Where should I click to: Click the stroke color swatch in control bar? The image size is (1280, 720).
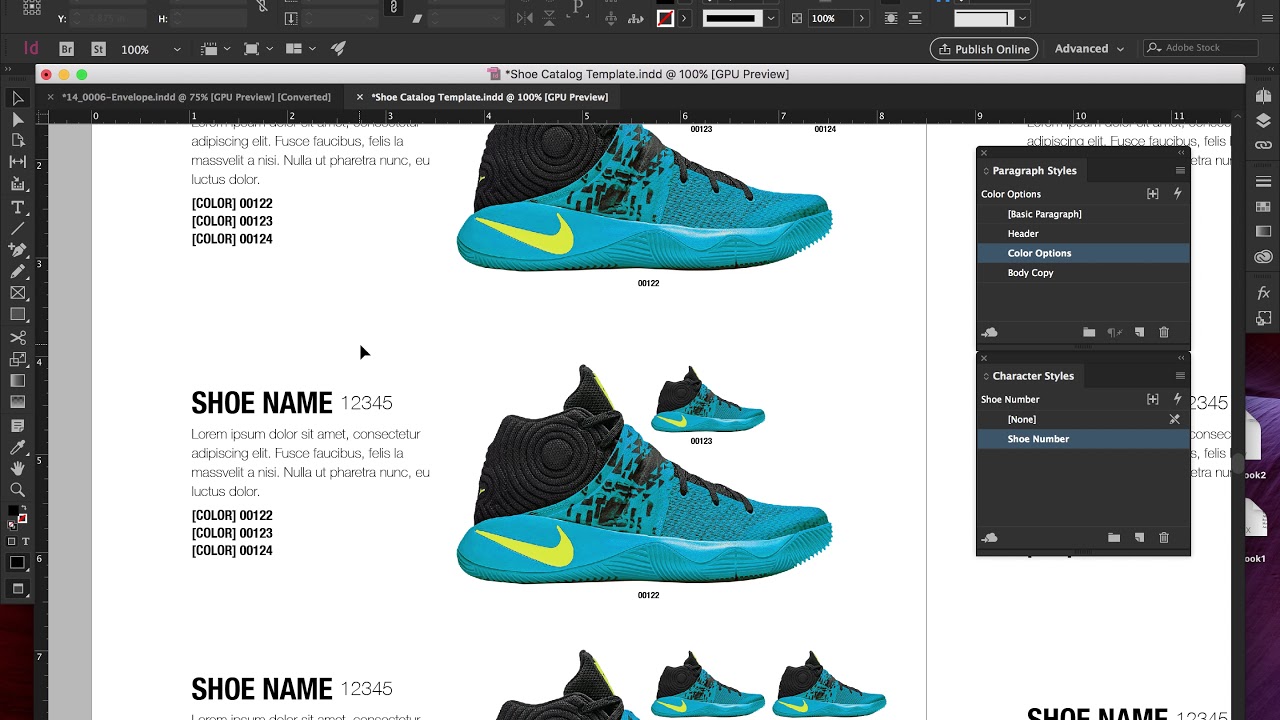[x=665, y=18]
